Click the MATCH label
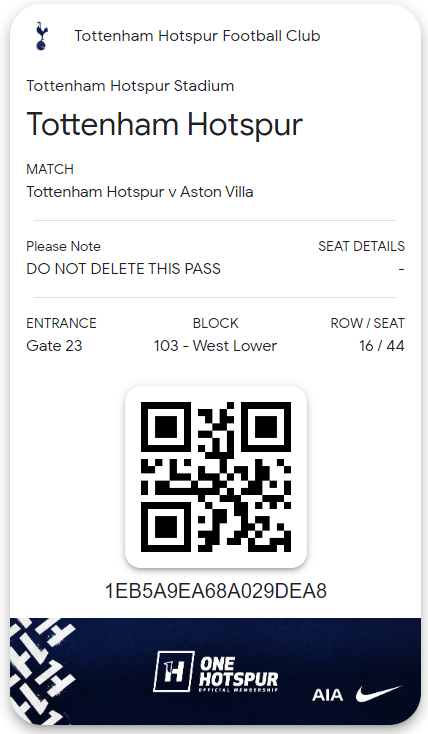The width and height of the screenshot is (428, 734). point(50,169)
